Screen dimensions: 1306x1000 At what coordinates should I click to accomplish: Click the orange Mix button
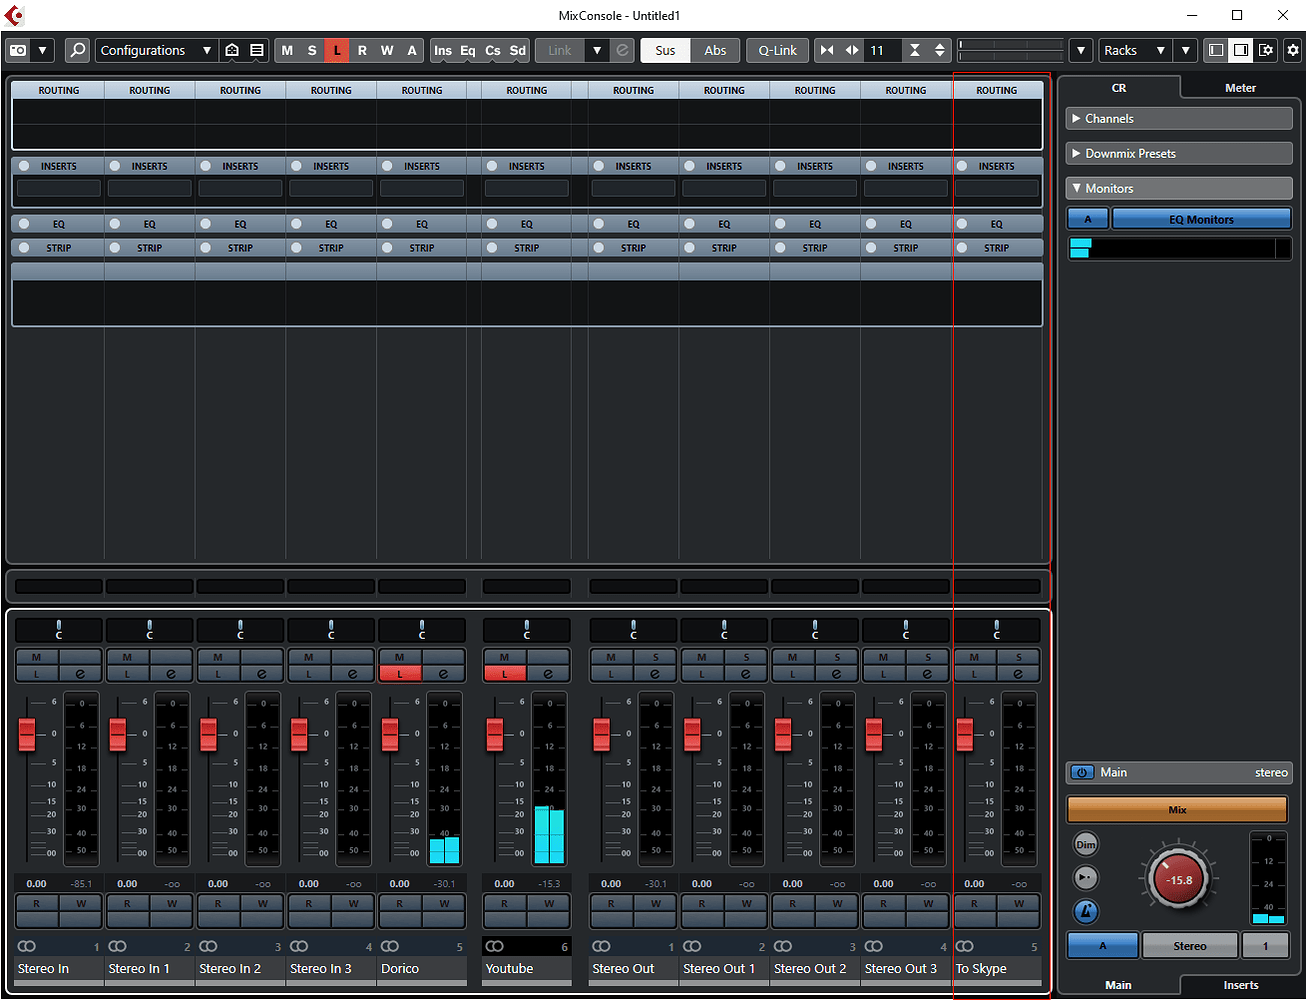click(x=1177, y=810)
